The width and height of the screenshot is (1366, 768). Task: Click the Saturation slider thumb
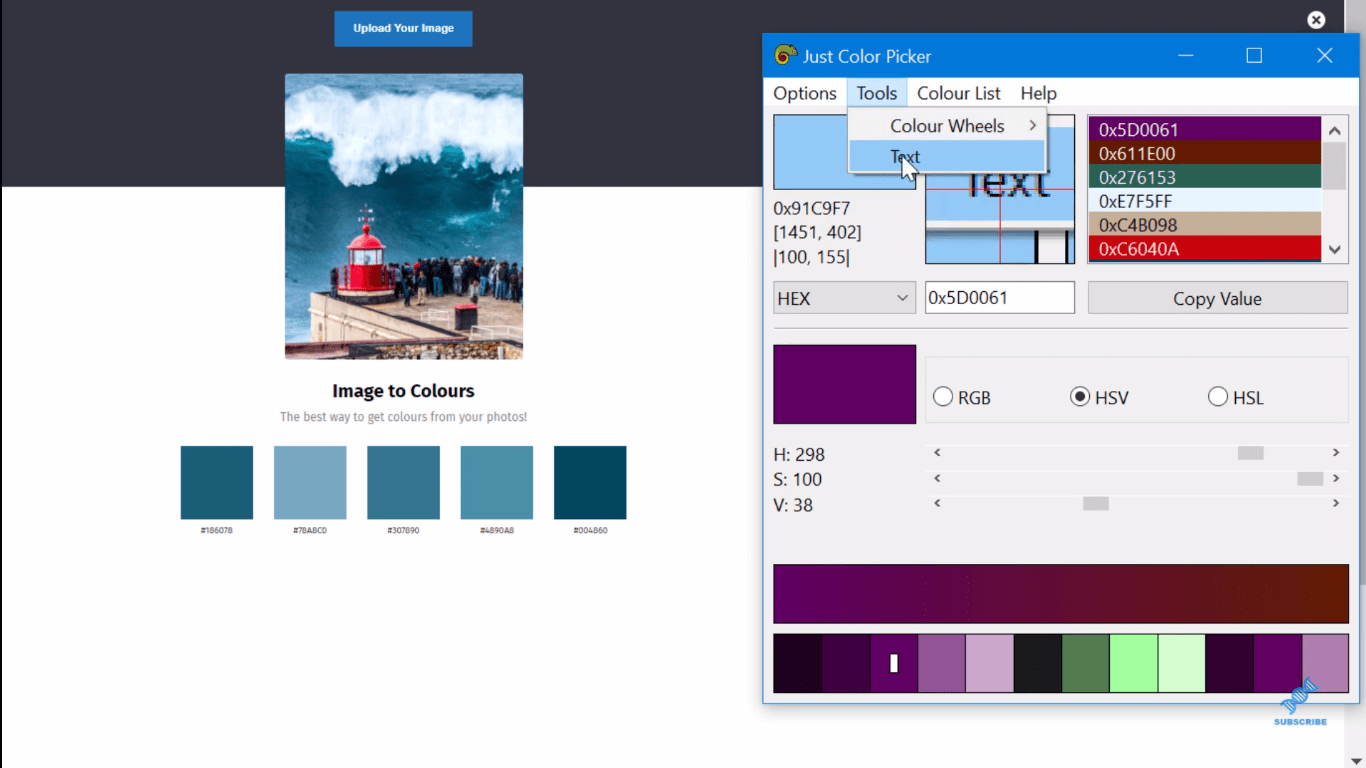[x=1310, y=479]
